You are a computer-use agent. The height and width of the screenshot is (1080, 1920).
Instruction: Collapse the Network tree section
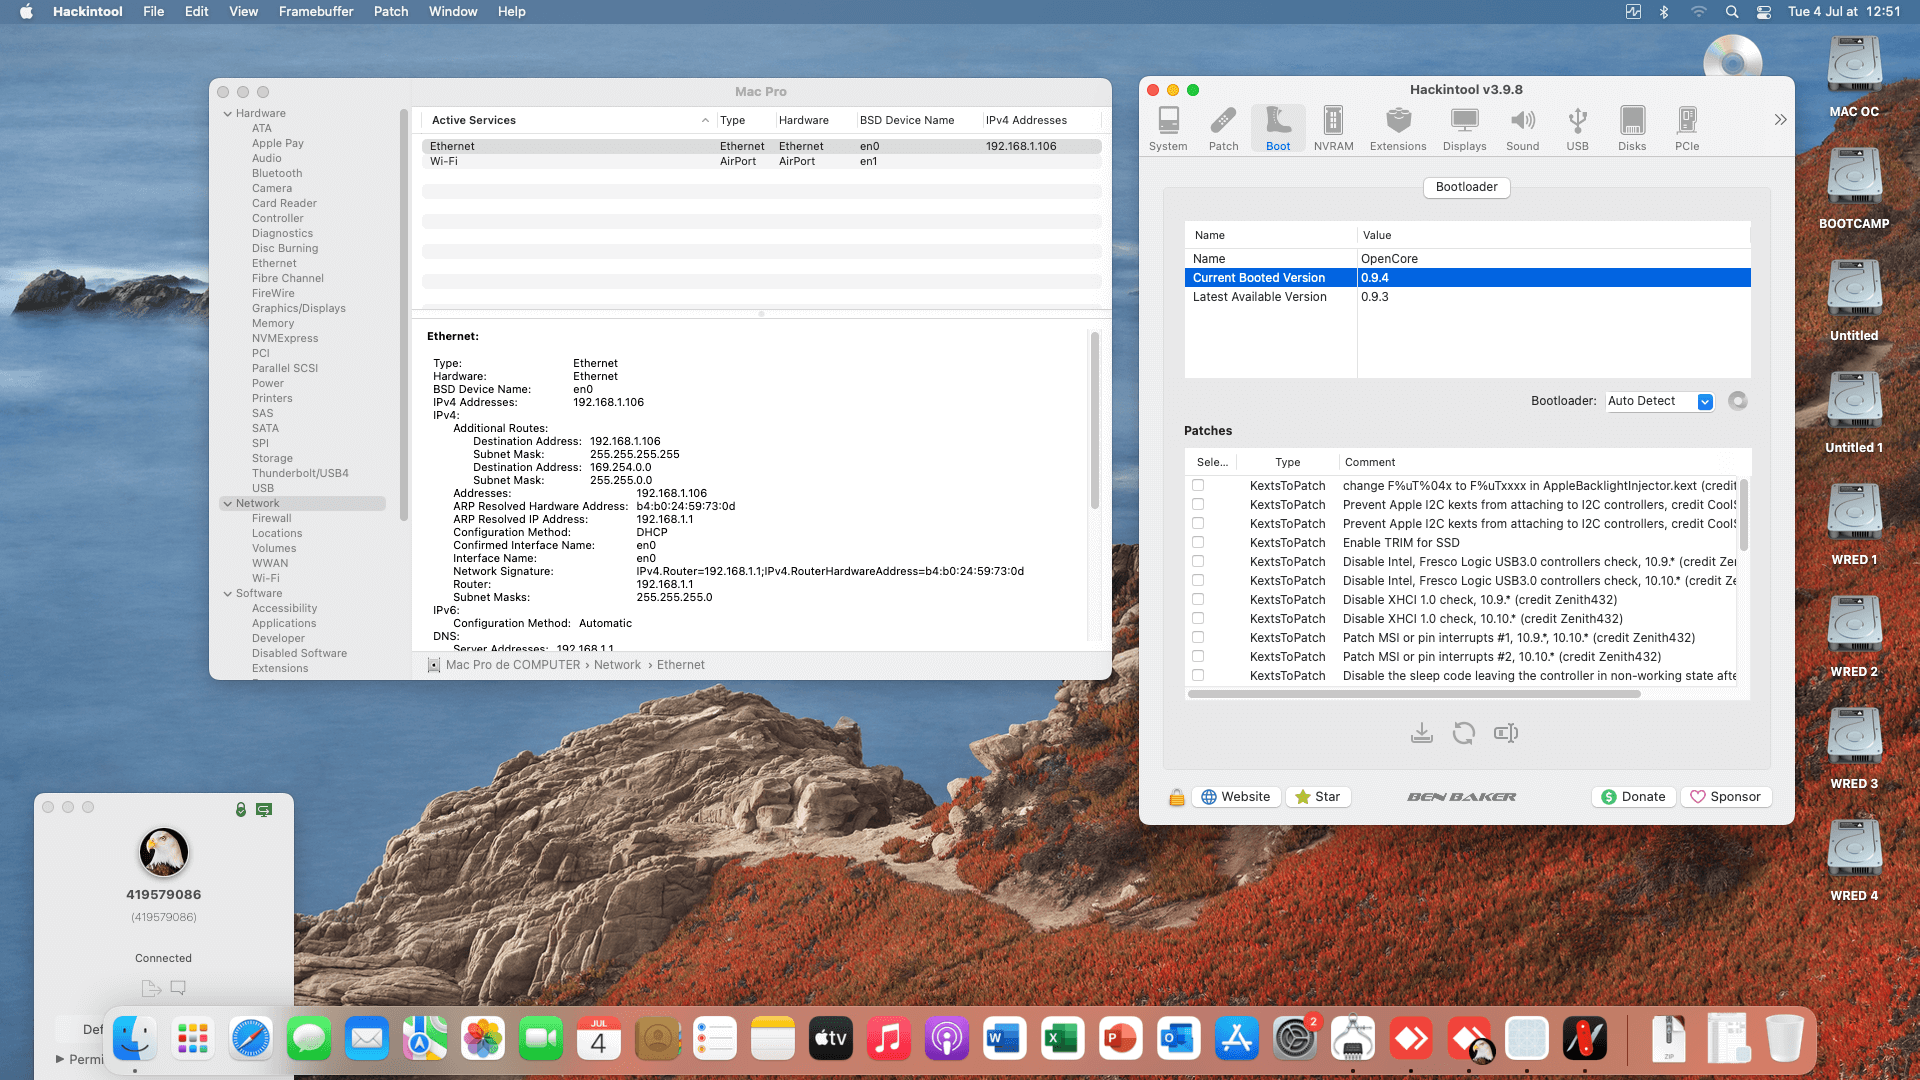pyautogui.click(x=228, y=504)
